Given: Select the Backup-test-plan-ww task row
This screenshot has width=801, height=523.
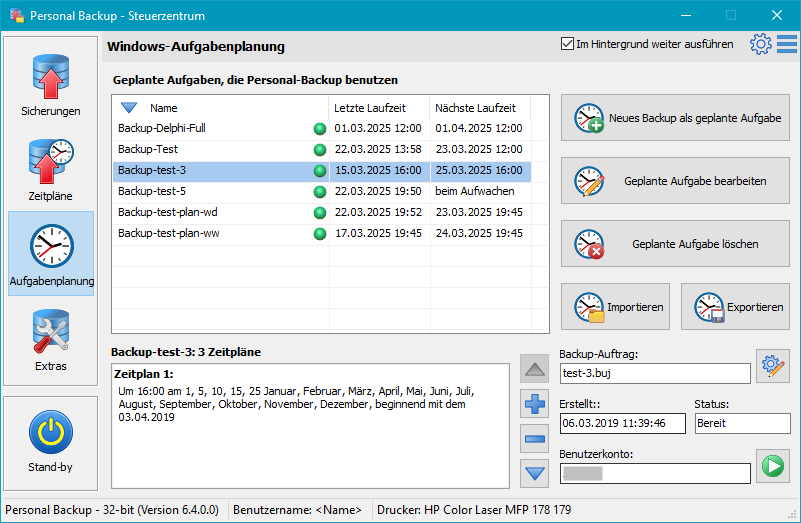Looking at the screenshot, I should tap(322, 233).
